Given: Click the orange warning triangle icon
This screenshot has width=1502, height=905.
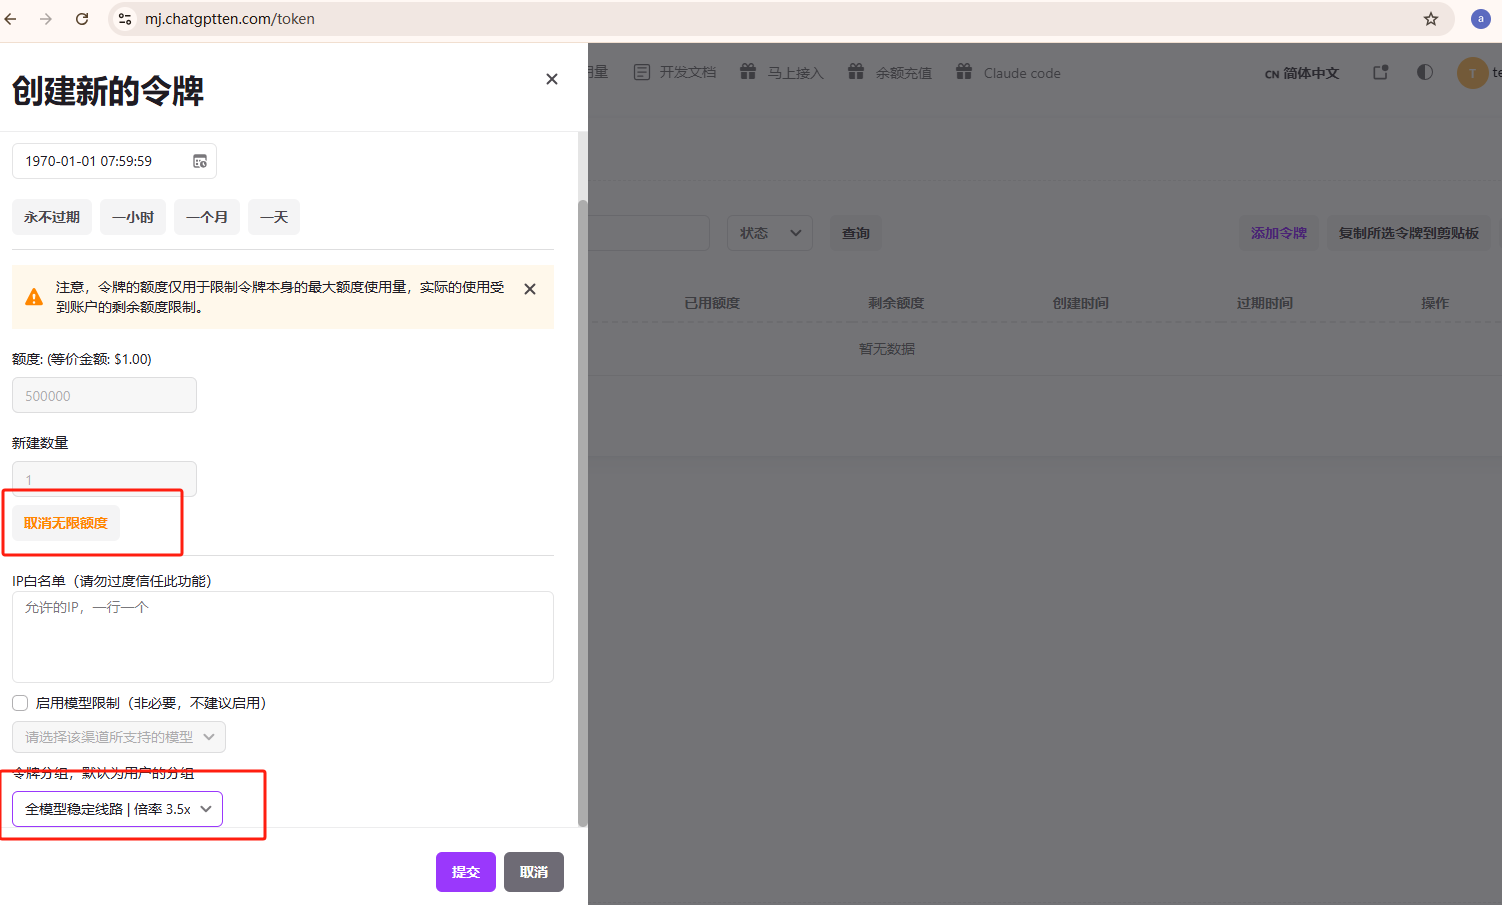Looking at the screenshot, I should pyautogui.click(x=34, y=297).
